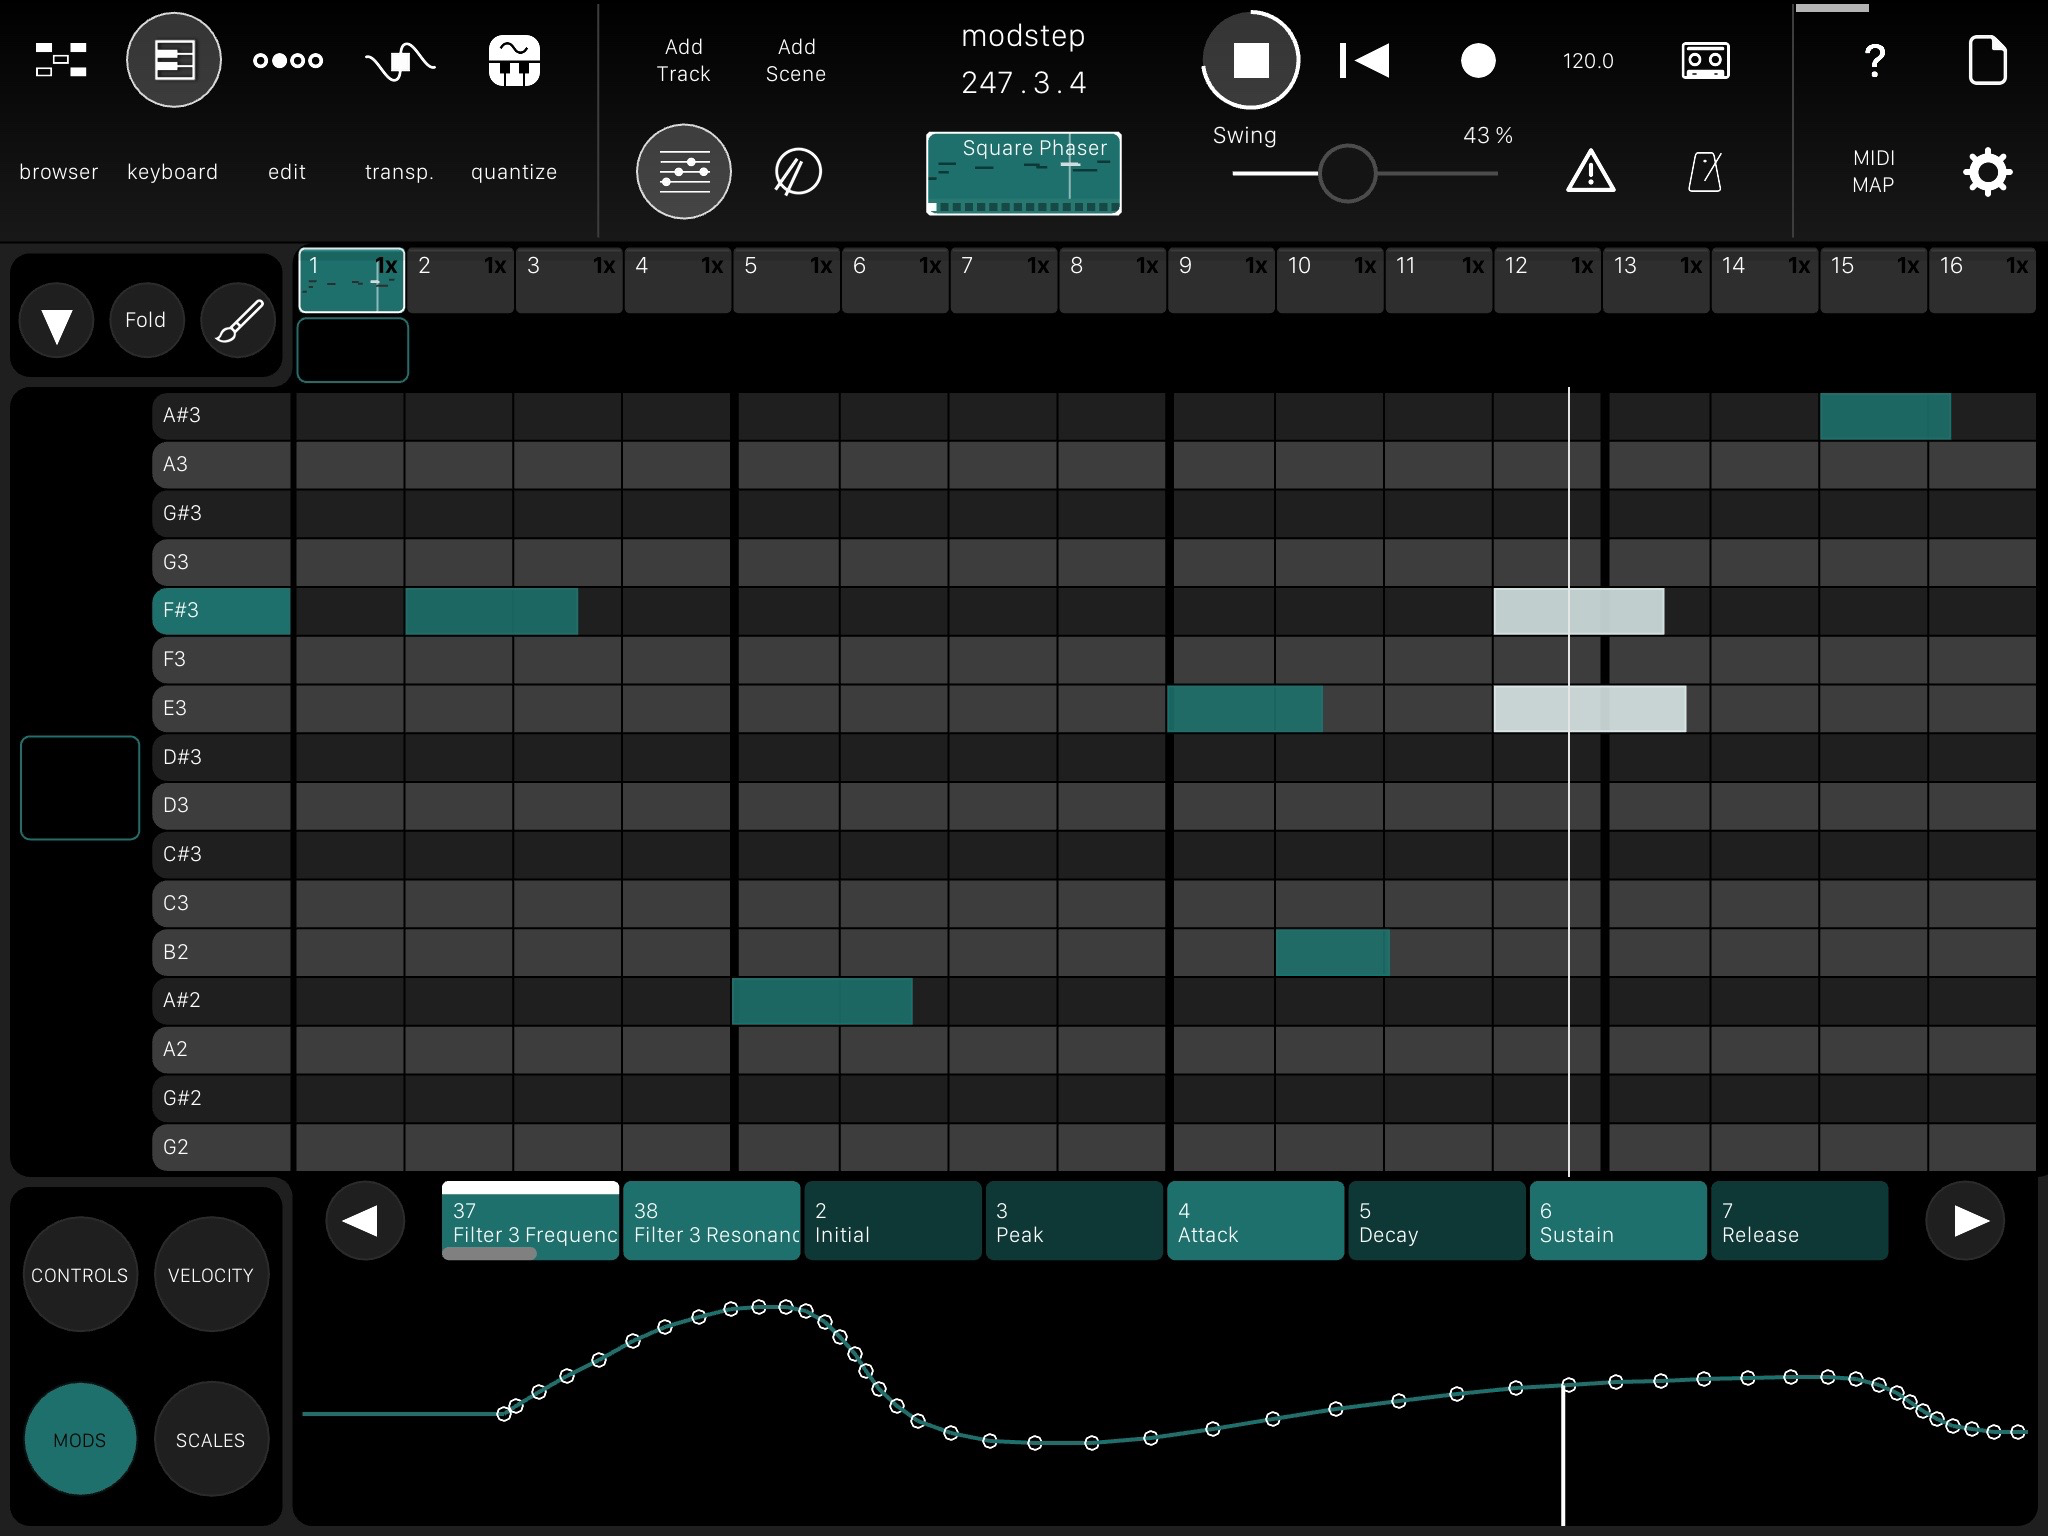Viewport: 2048px width, 1536px height.
Task: Open the mixer sliders icon
Action: point(684,172)
